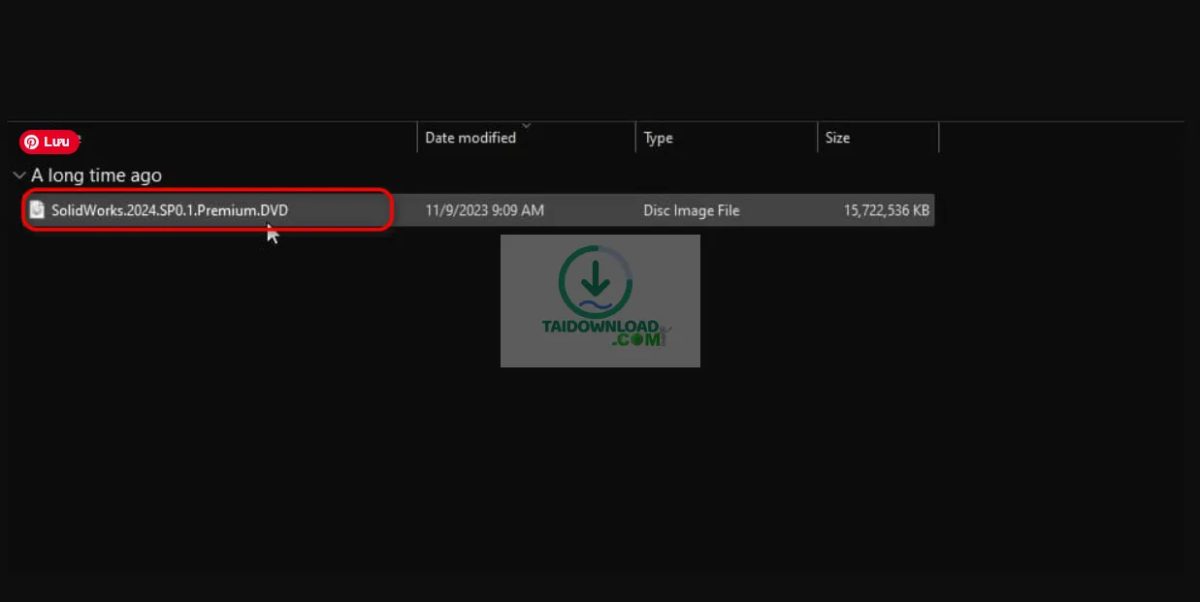The image size is (1200, 602).
Task: Click the Disc Image File type cell
Action: coord(691,210)
